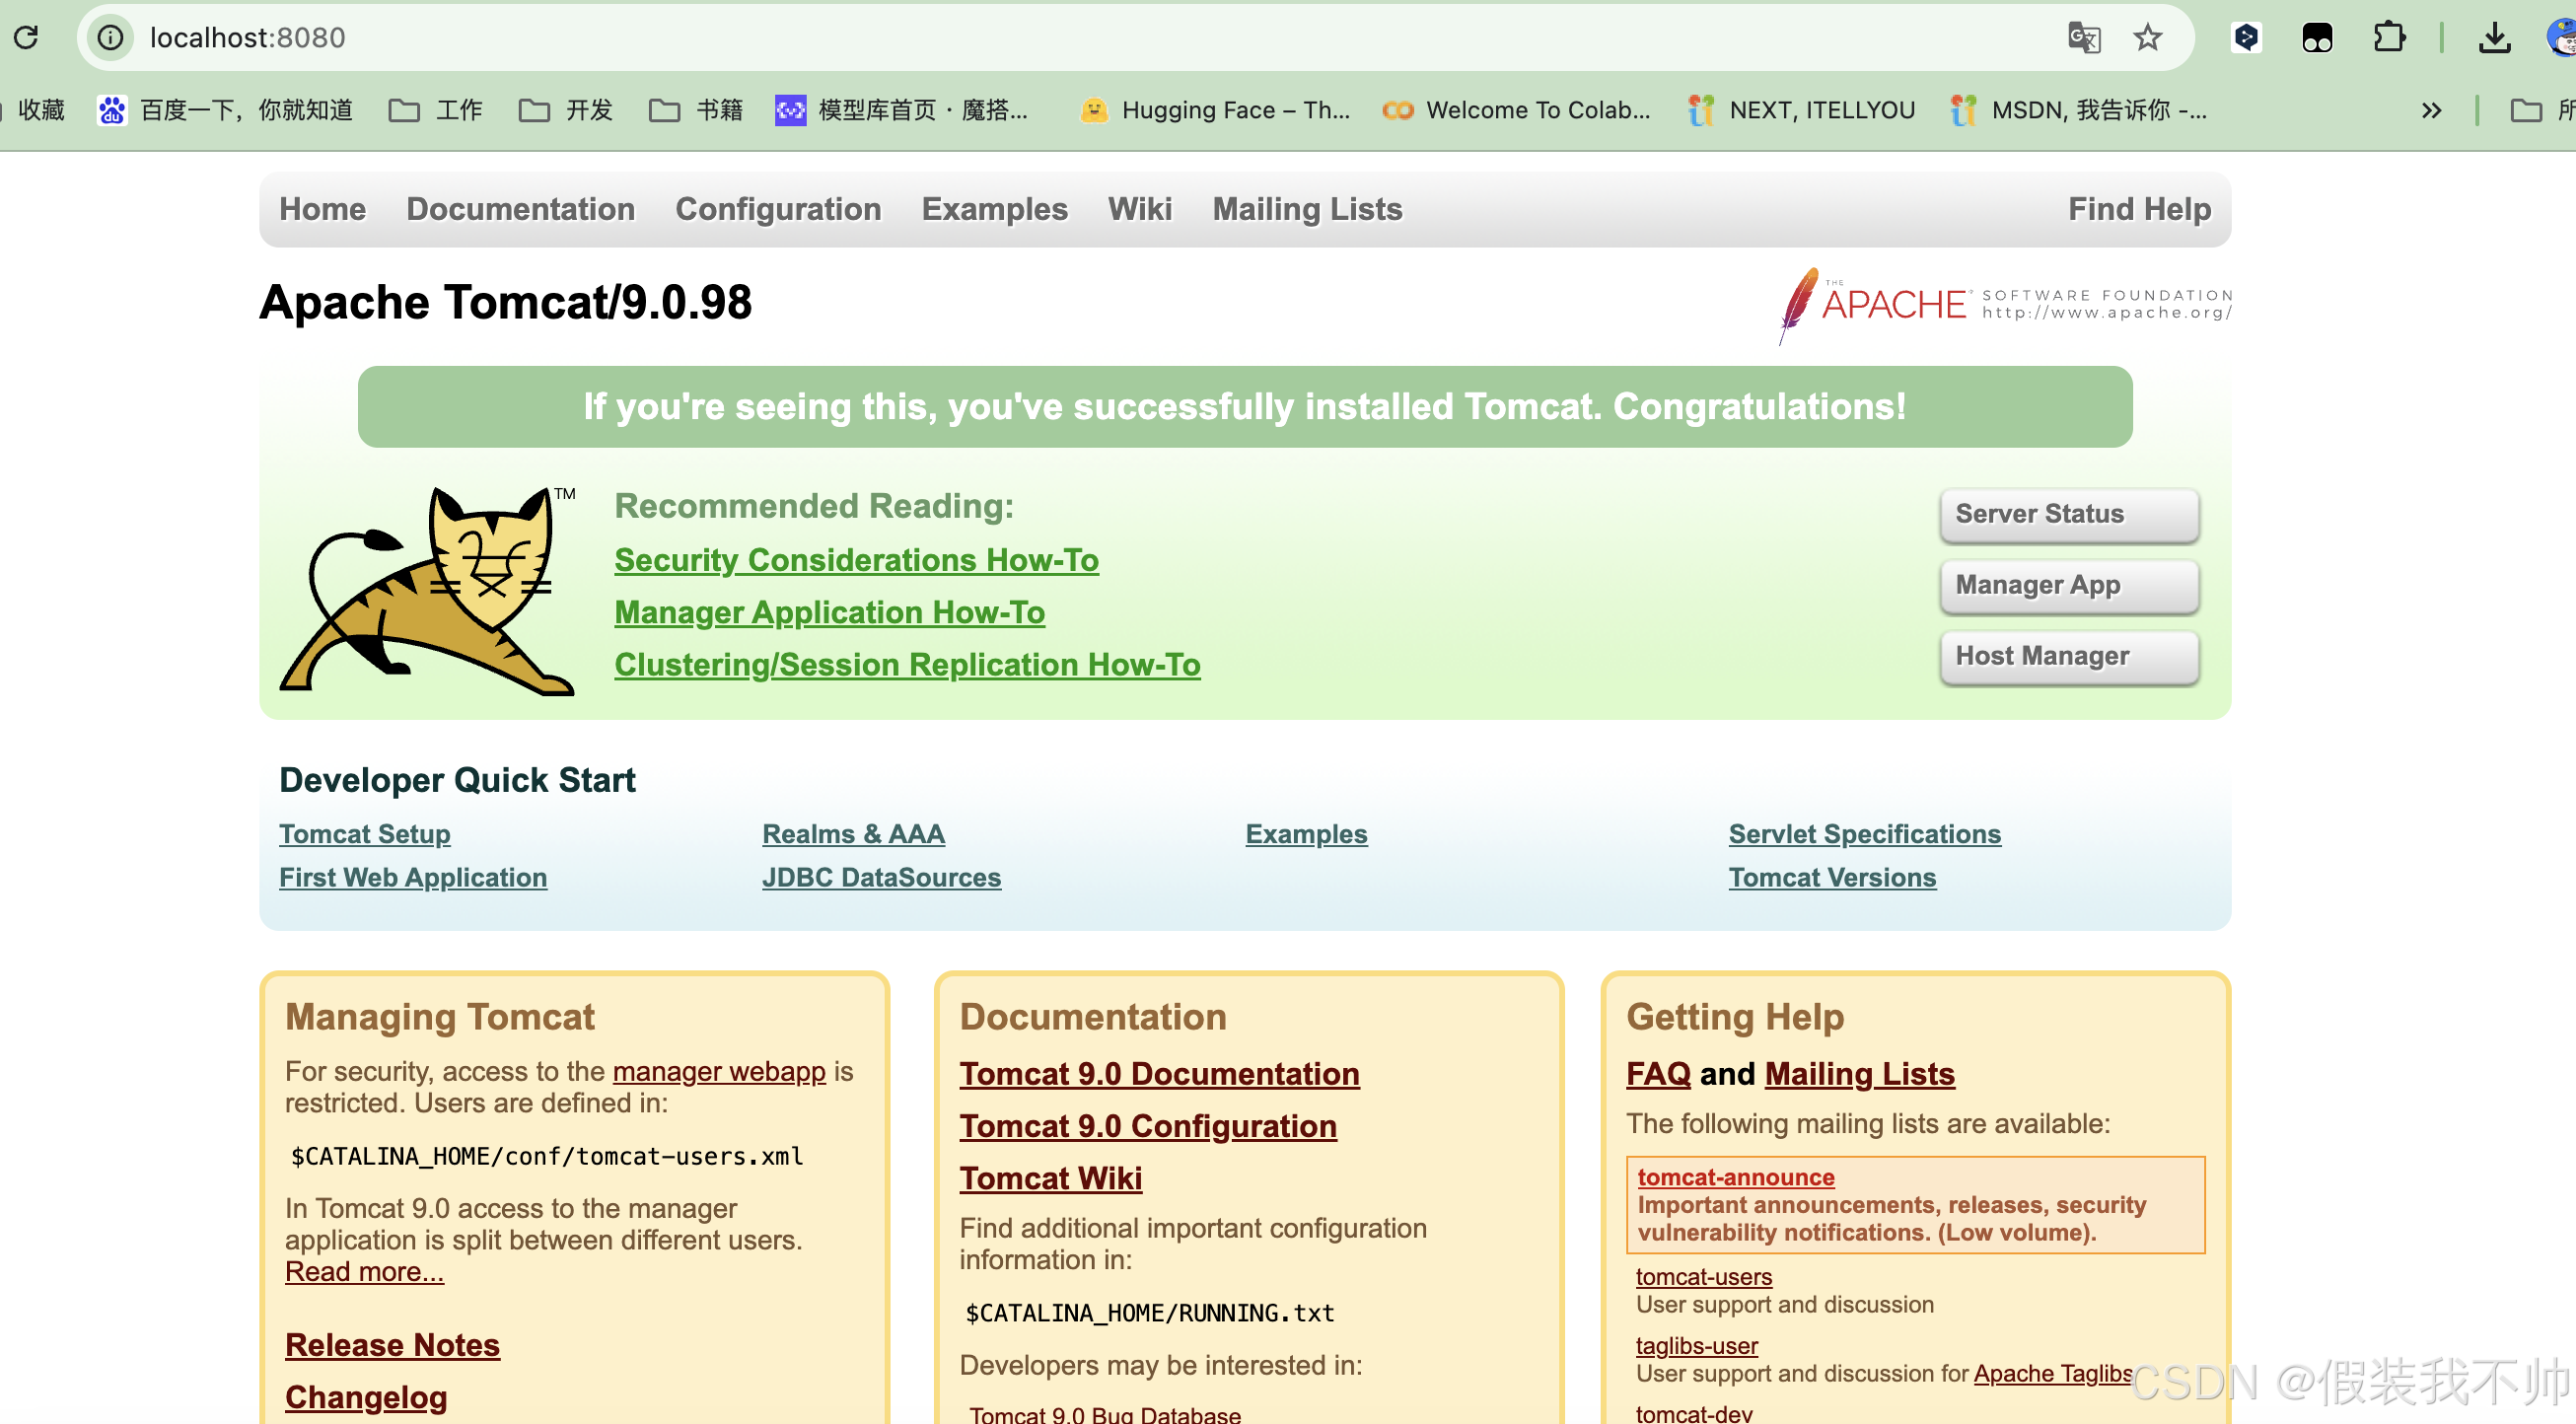Open the 工作 bookmarks folder

(436, 110)
